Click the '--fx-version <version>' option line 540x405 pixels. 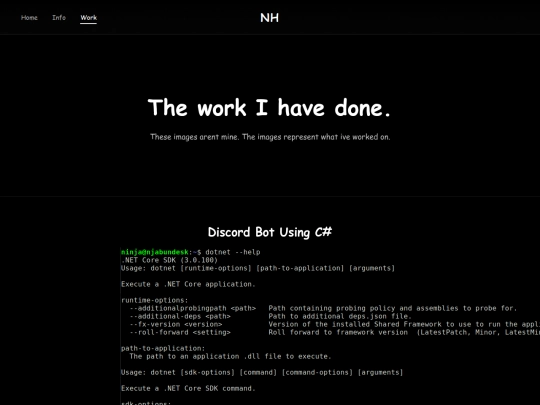click(x=176, y=324)
